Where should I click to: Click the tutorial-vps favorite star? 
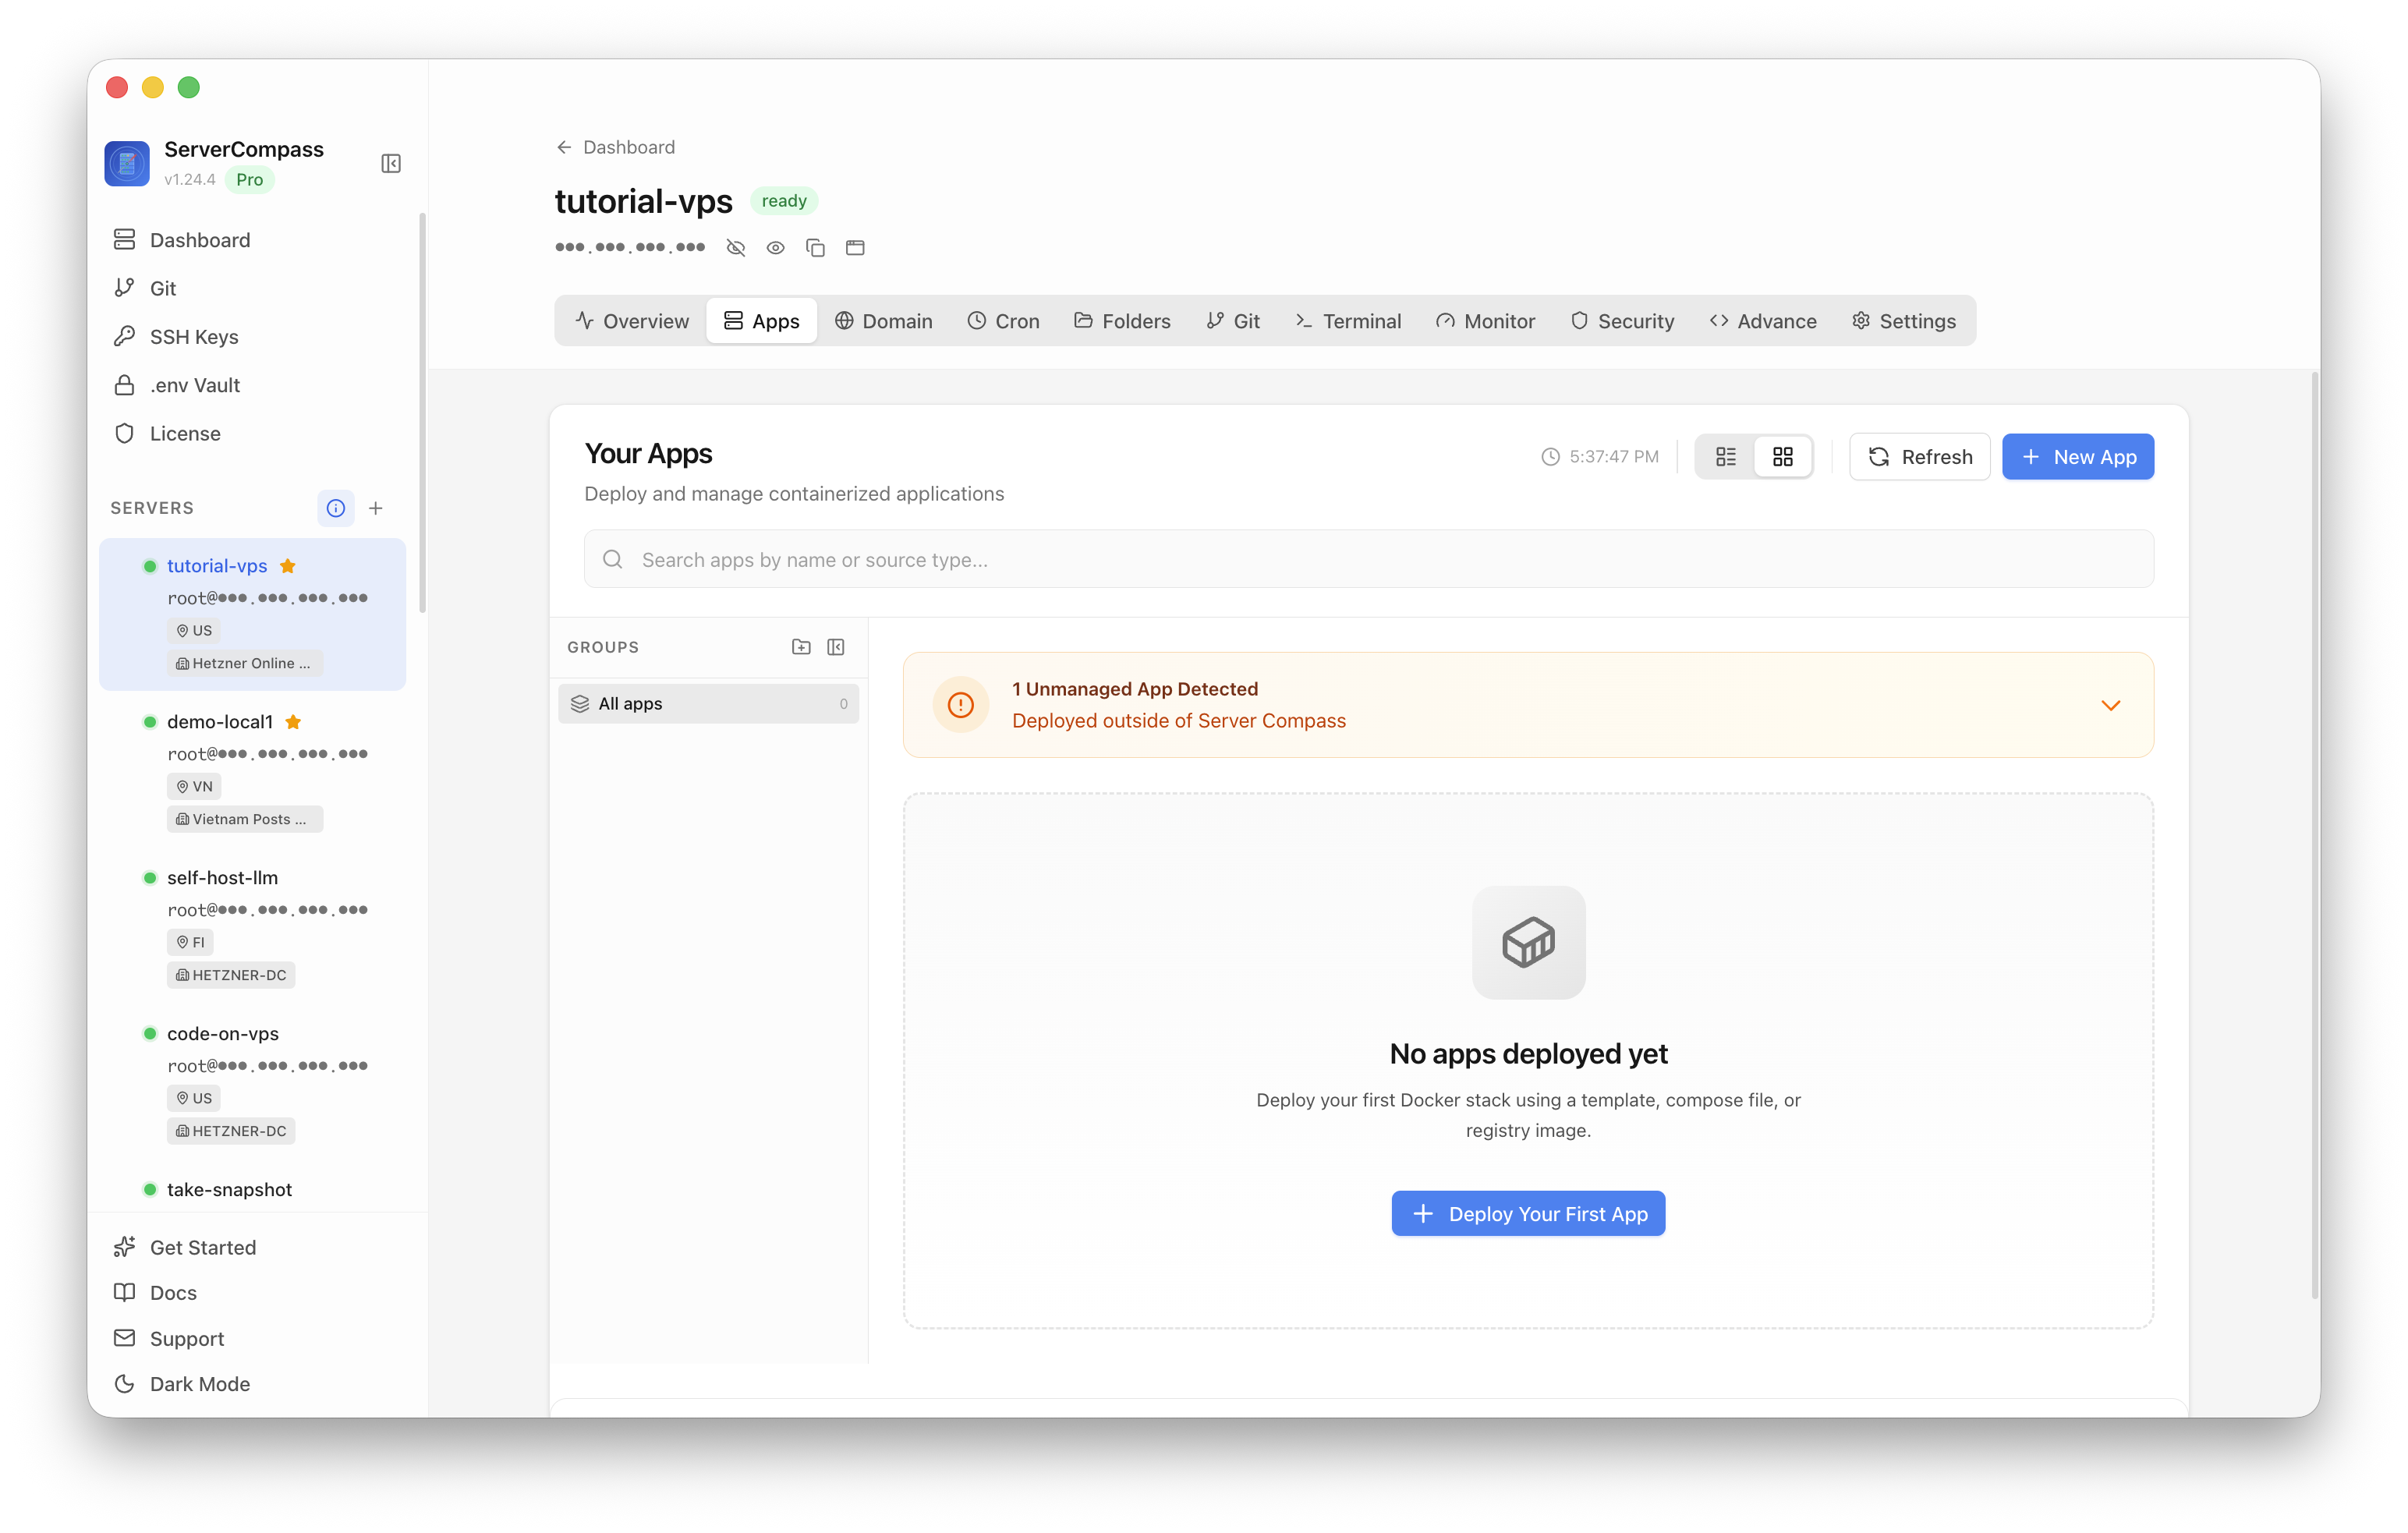pyautogui.click(x=288, y=566)
